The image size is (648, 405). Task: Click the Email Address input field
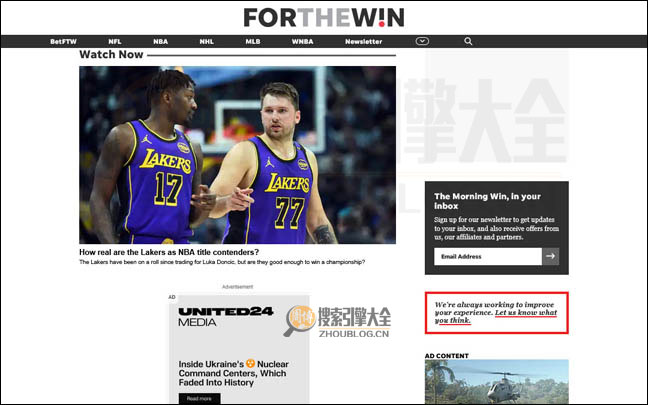pos(488,257)
